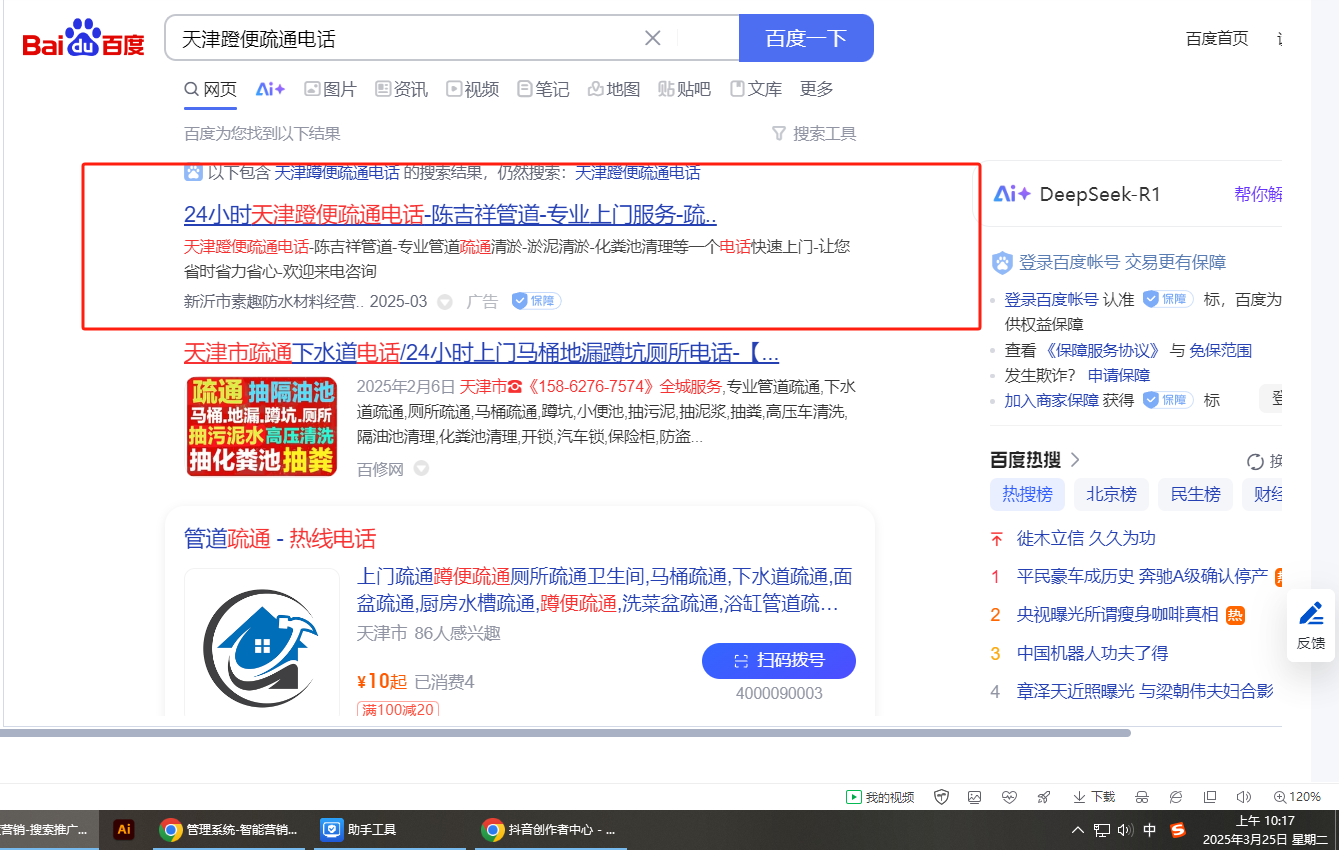Screen dimensions: 1339x850
Task: Expand the dropdown arrow beside 2025-03
Action: [x=445, y=301]
